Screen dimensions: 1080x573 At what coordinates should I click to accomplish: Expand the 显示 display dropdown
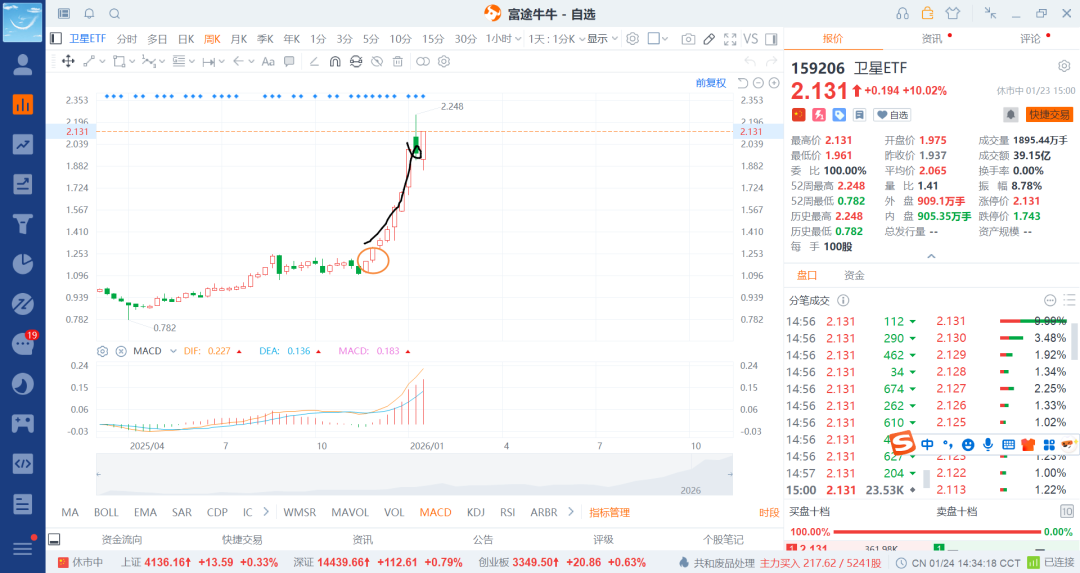tap(603, 39)
